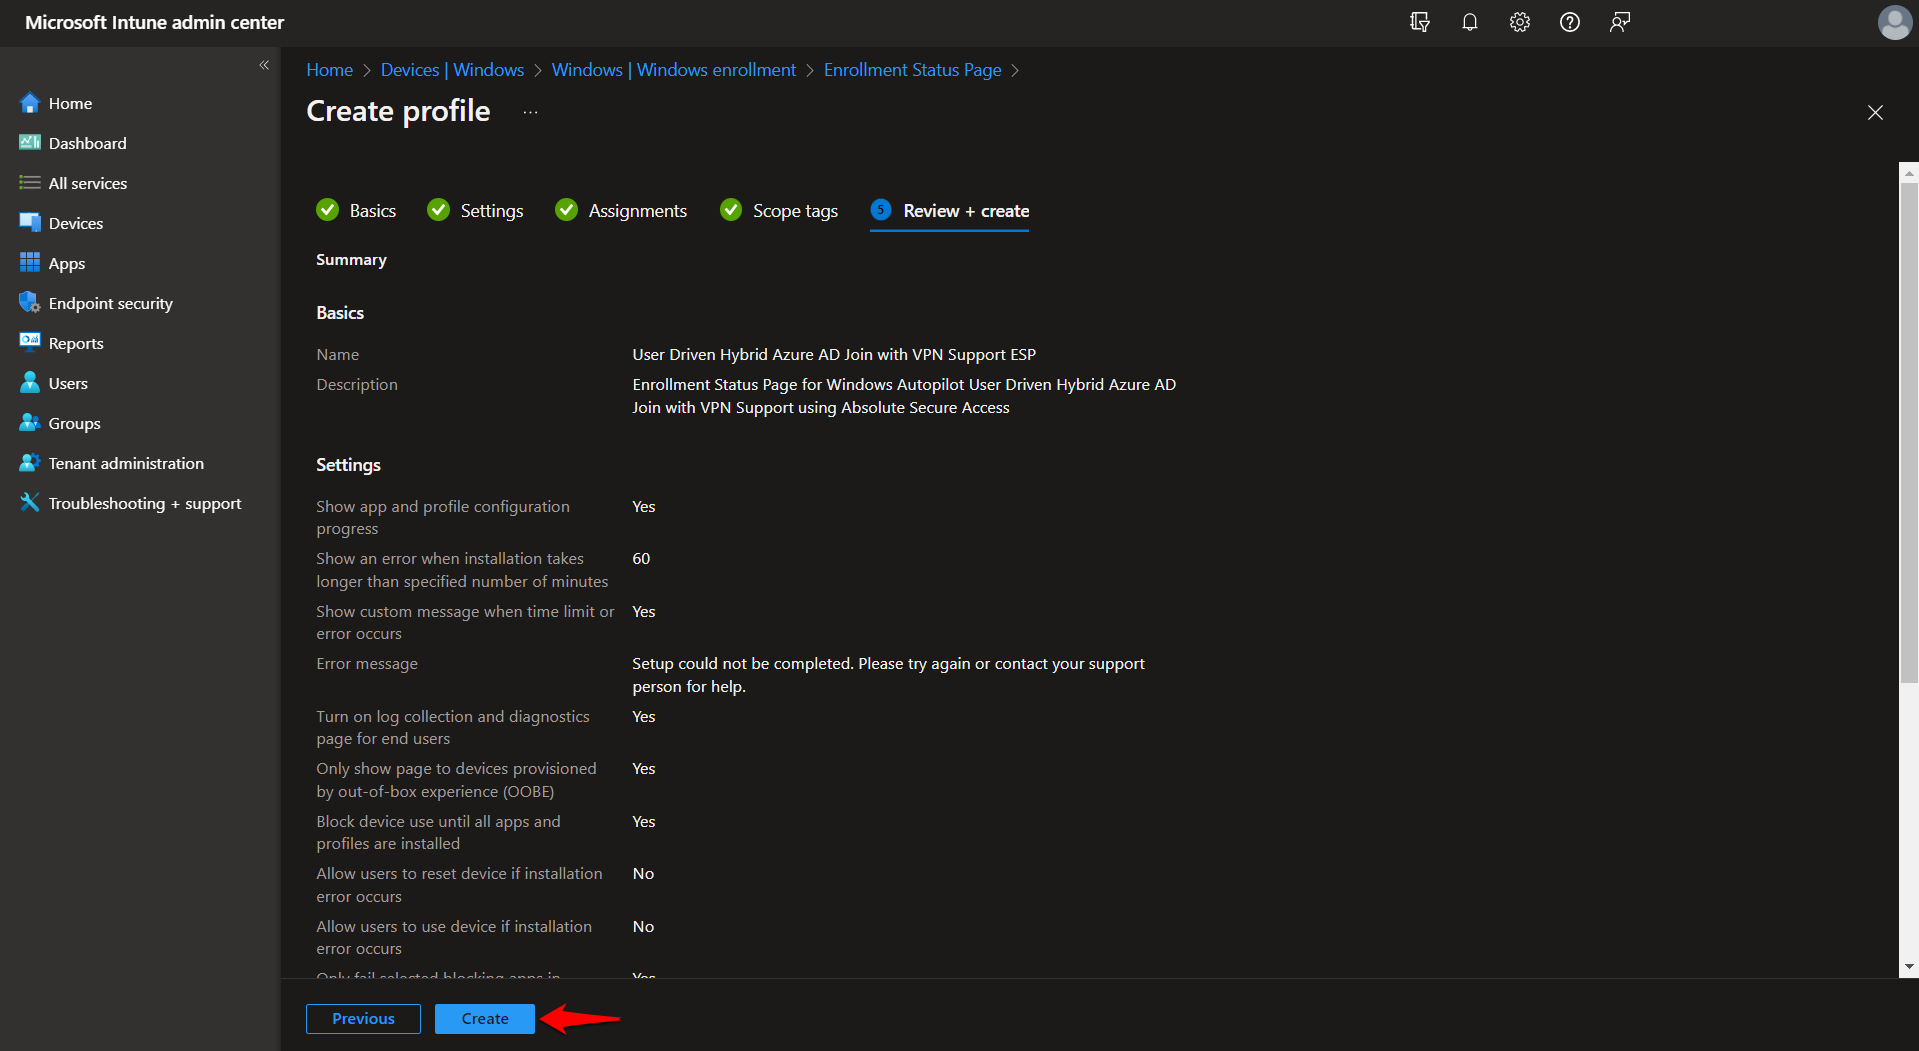Click the account avatar in the top bar
The height and width of the screenshot is (1051, 1919).
click(x=1894, y=22)
